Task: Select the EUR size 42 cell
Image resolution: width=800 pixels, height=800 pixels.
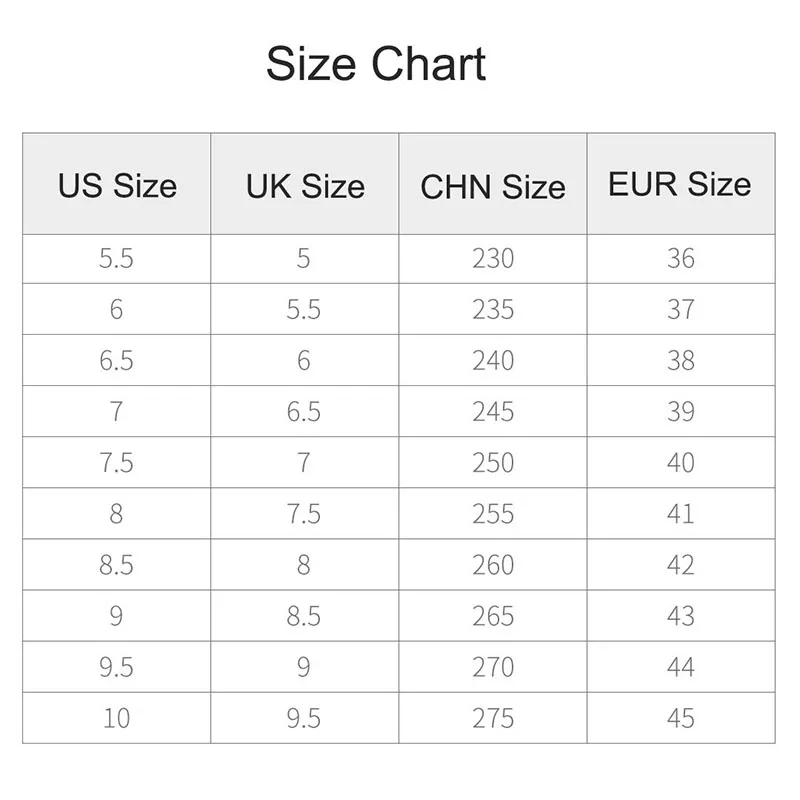Action: (680, 565)
